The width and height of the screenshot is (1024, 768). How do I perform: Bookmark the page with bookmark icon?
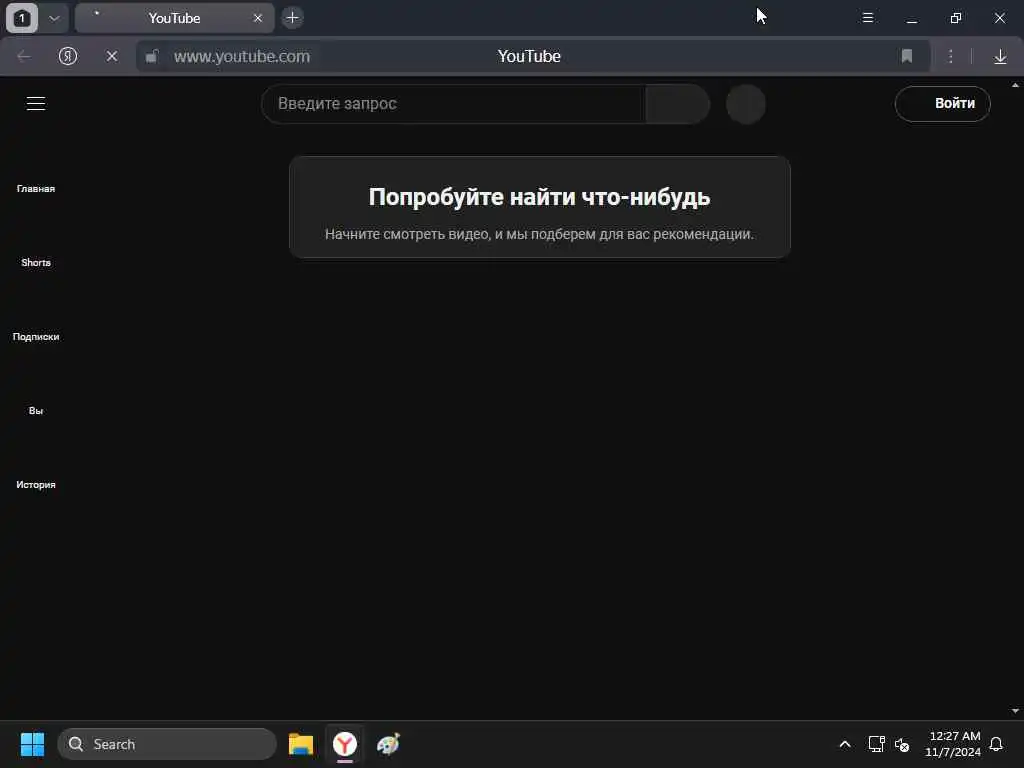906,56
